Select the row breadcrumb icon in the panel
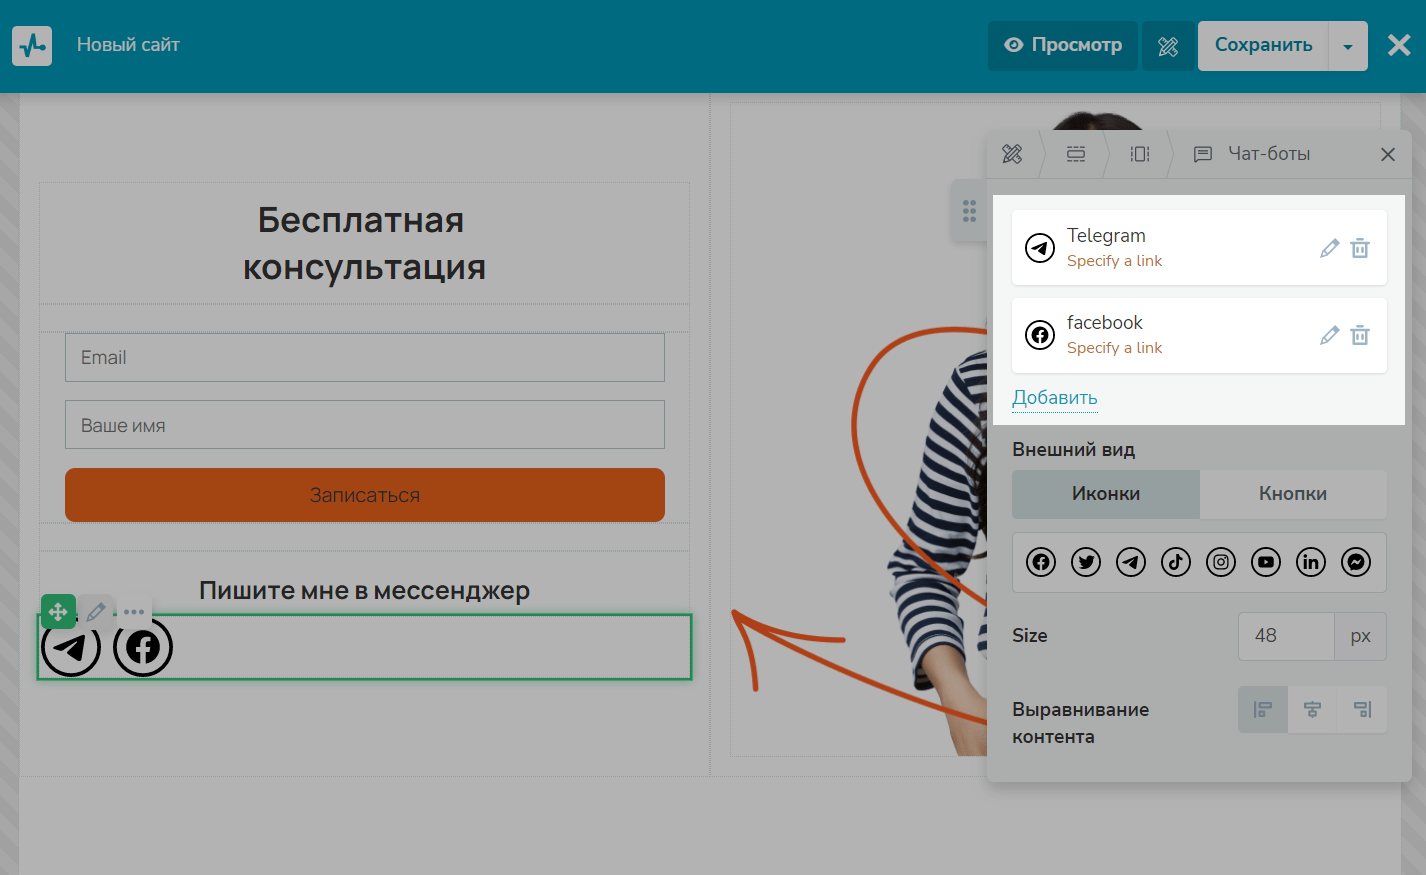This screenshot has height=875, width=1426. (1076, 154)
